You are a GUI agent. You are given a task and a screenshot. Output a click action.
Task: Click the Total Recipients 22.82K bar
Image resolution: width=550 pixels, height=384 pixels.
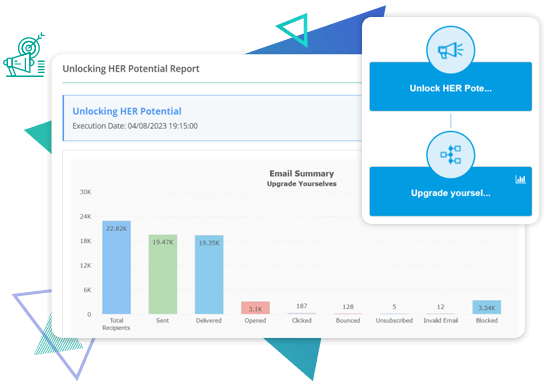click(116, 267)
